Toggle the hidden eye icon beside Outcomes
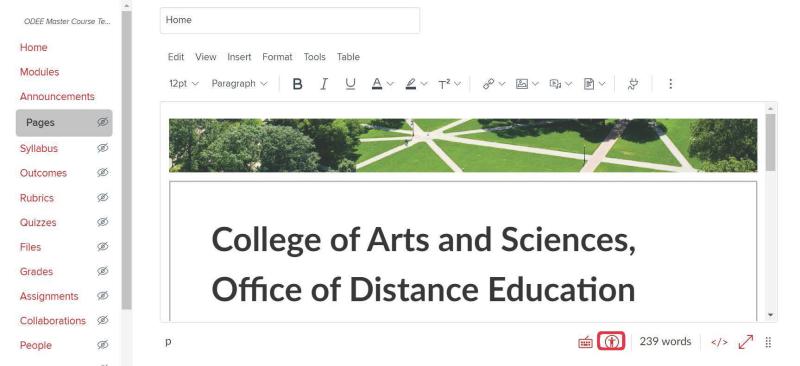The image size is (800, 366). (x=103, y=173)
